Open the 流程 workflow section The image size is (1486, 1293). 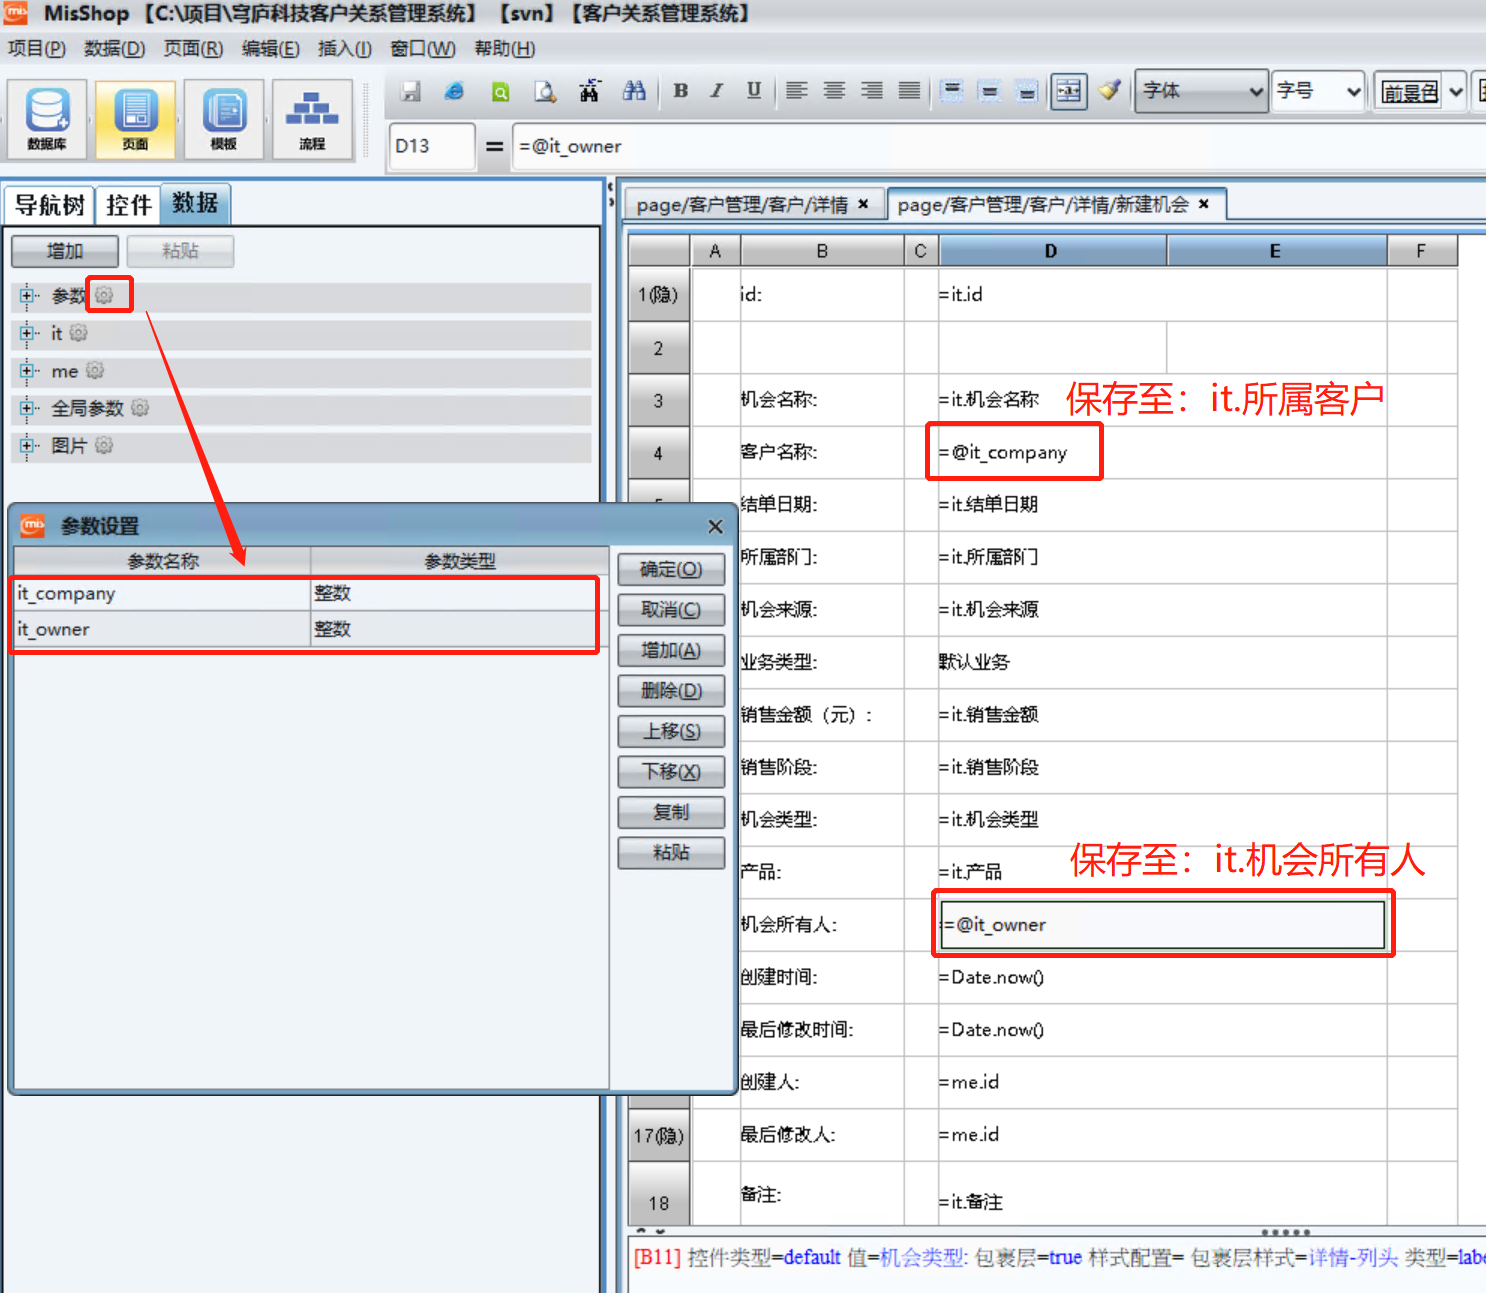click(312, 119)
